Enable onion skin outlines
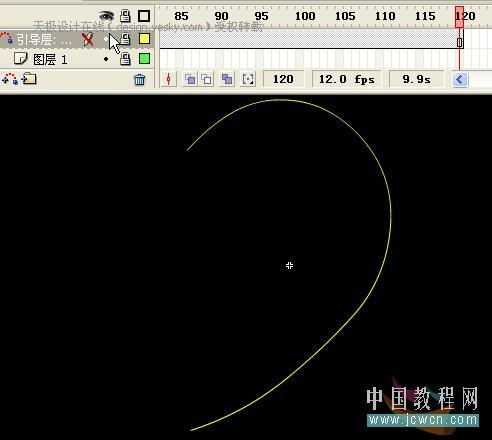492x440 pixels. 207,79
